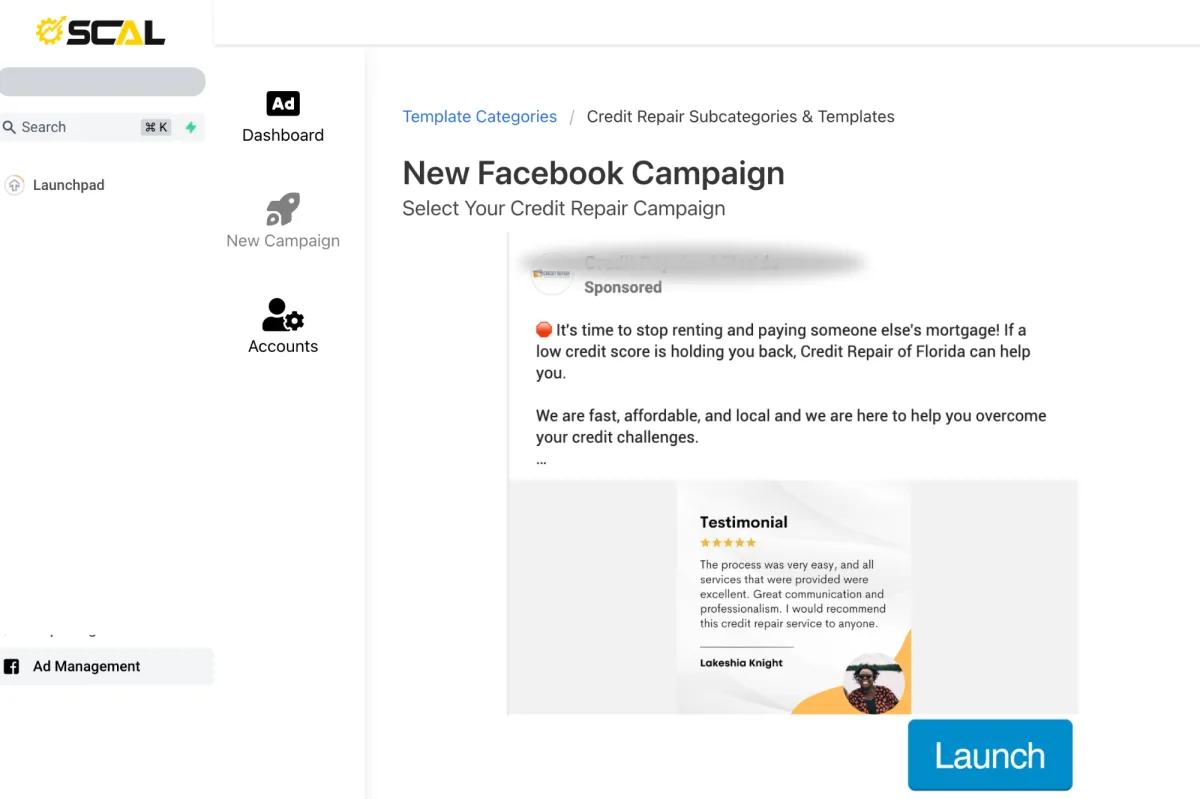The width and height of the screenshot is (1200, 799).
Task: Click the New Campaign rocket icon
Action: tap(283, 209)
